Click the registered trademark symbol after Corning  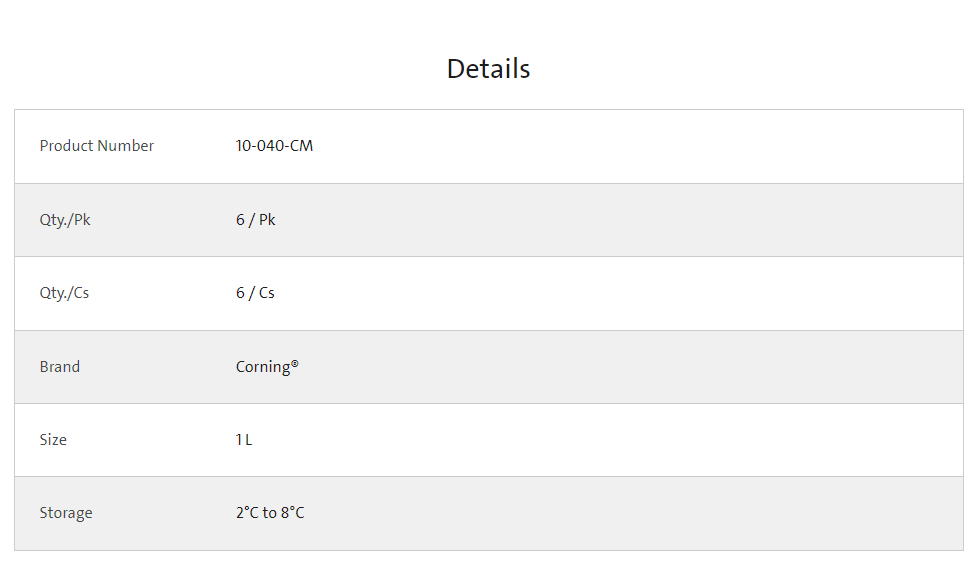point(295,364)
